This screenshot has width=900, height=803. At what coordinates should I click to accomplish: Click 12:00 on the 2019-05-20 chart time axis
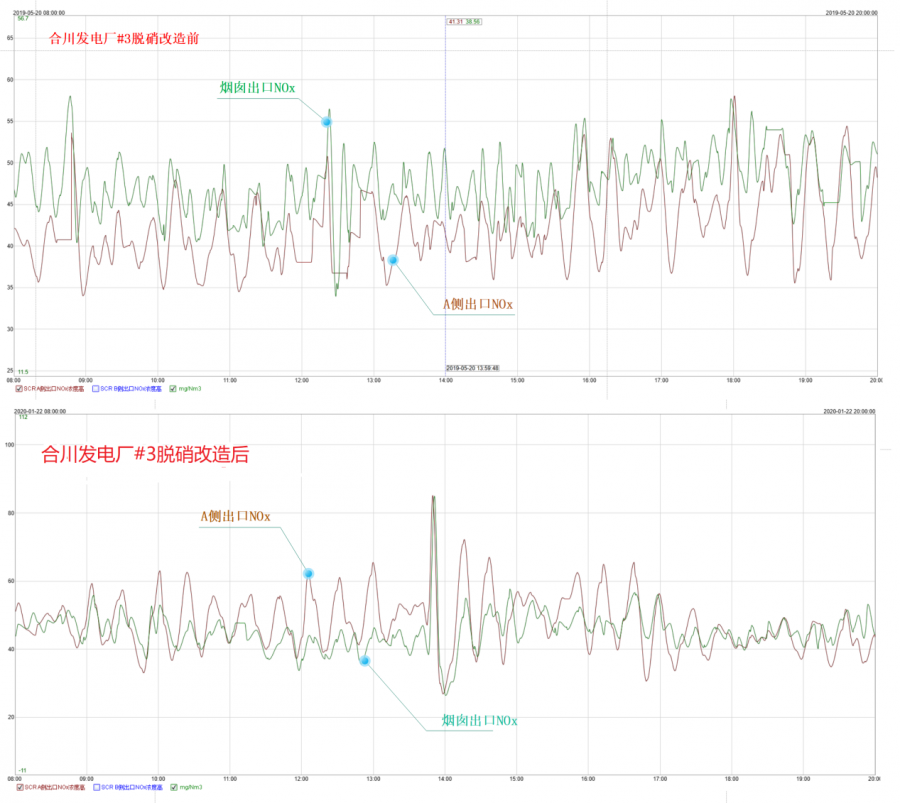302,381
